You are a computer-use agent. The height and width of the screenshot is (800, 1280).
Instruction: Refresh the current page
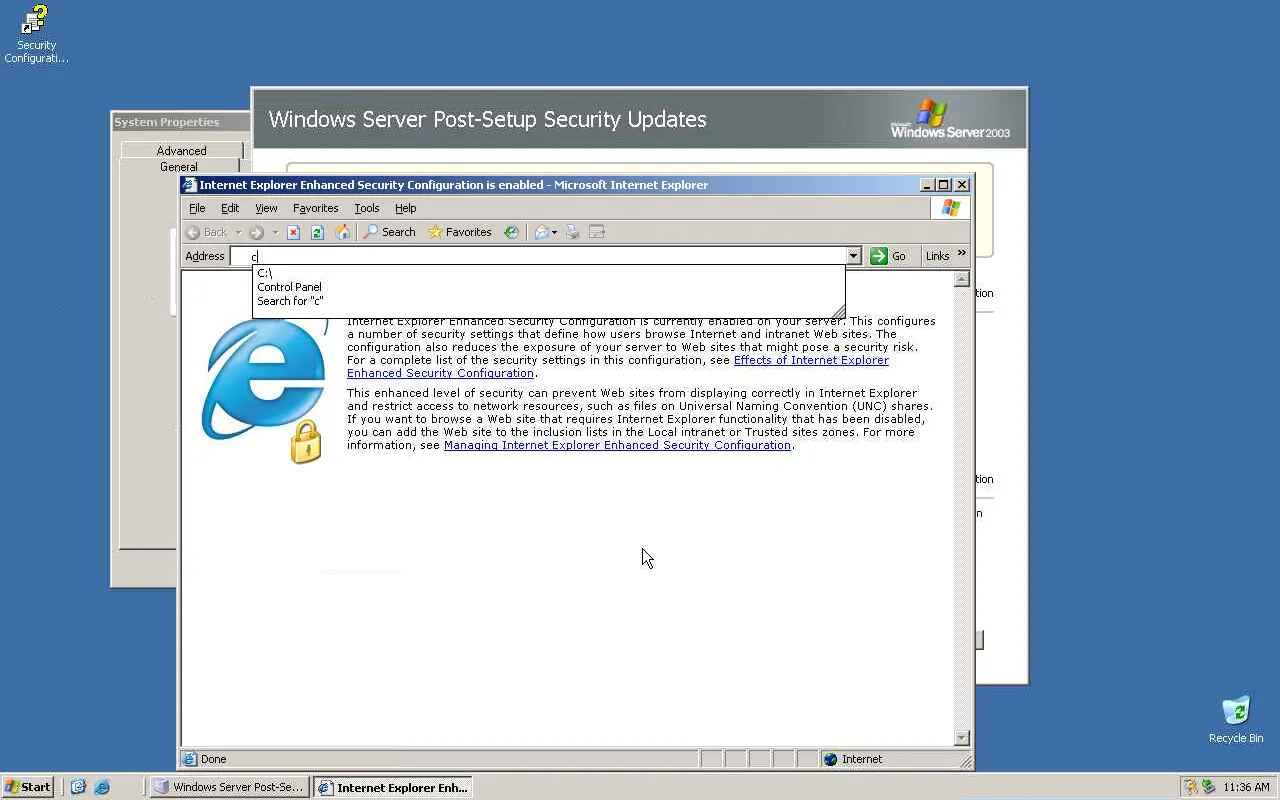click(x=317, y=232)
